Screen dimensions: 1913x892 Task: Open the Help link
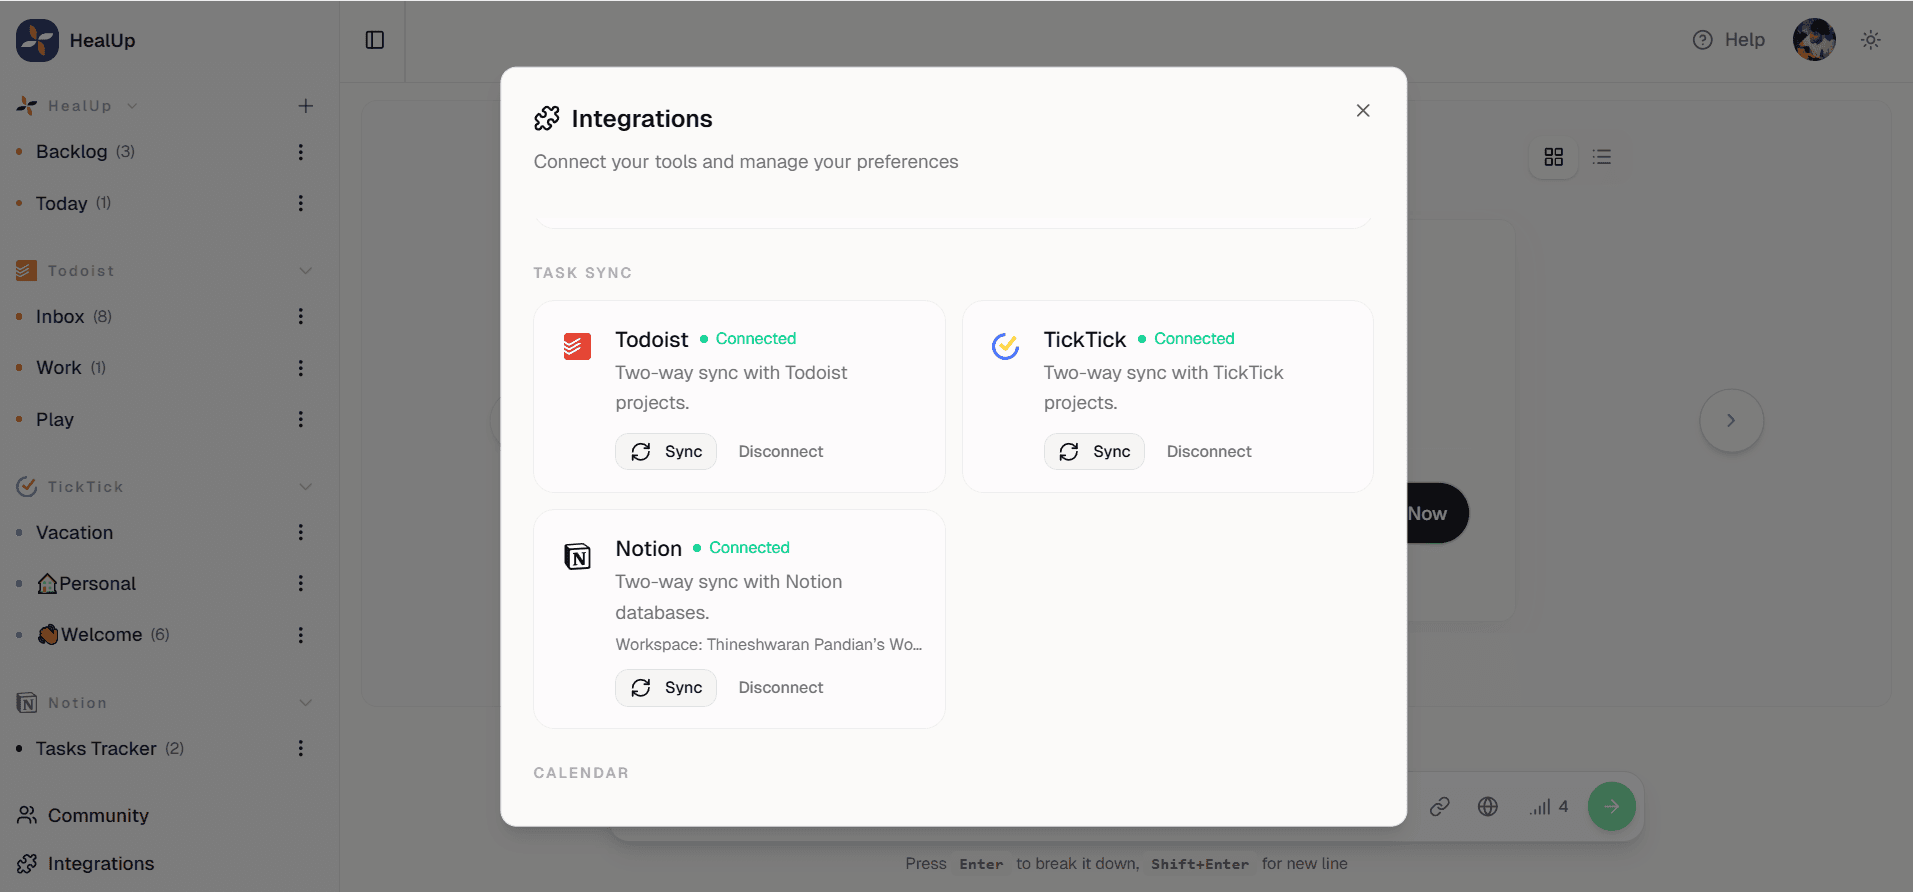click(x=1729, y=40)
